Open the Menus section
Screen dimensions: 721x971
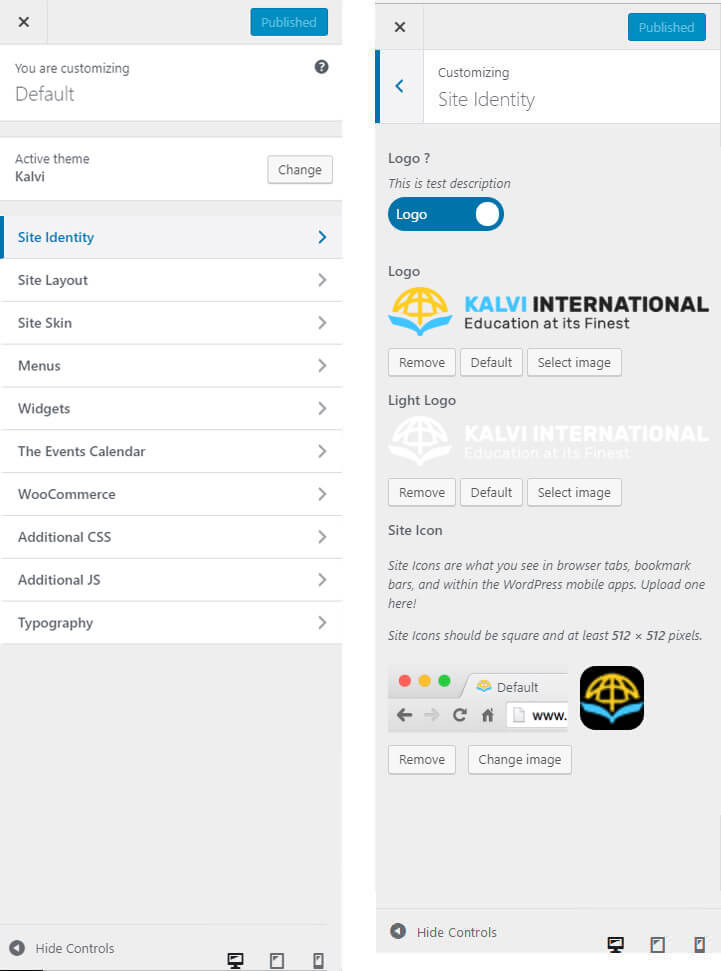click(171, 365)
